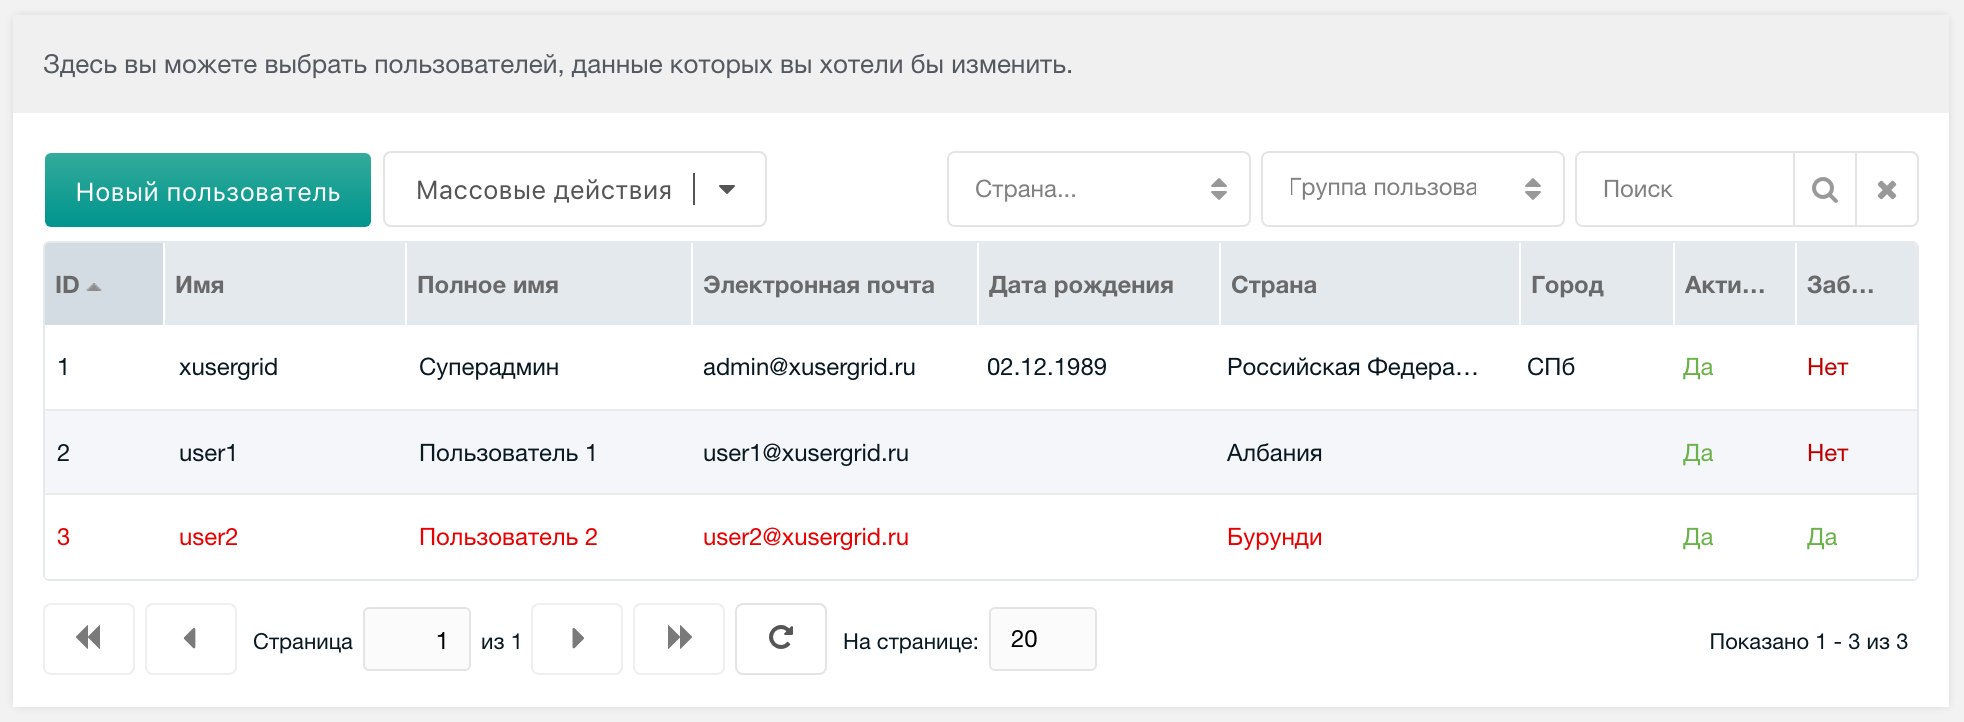Click the Поиск search input field

[1684, 190]
